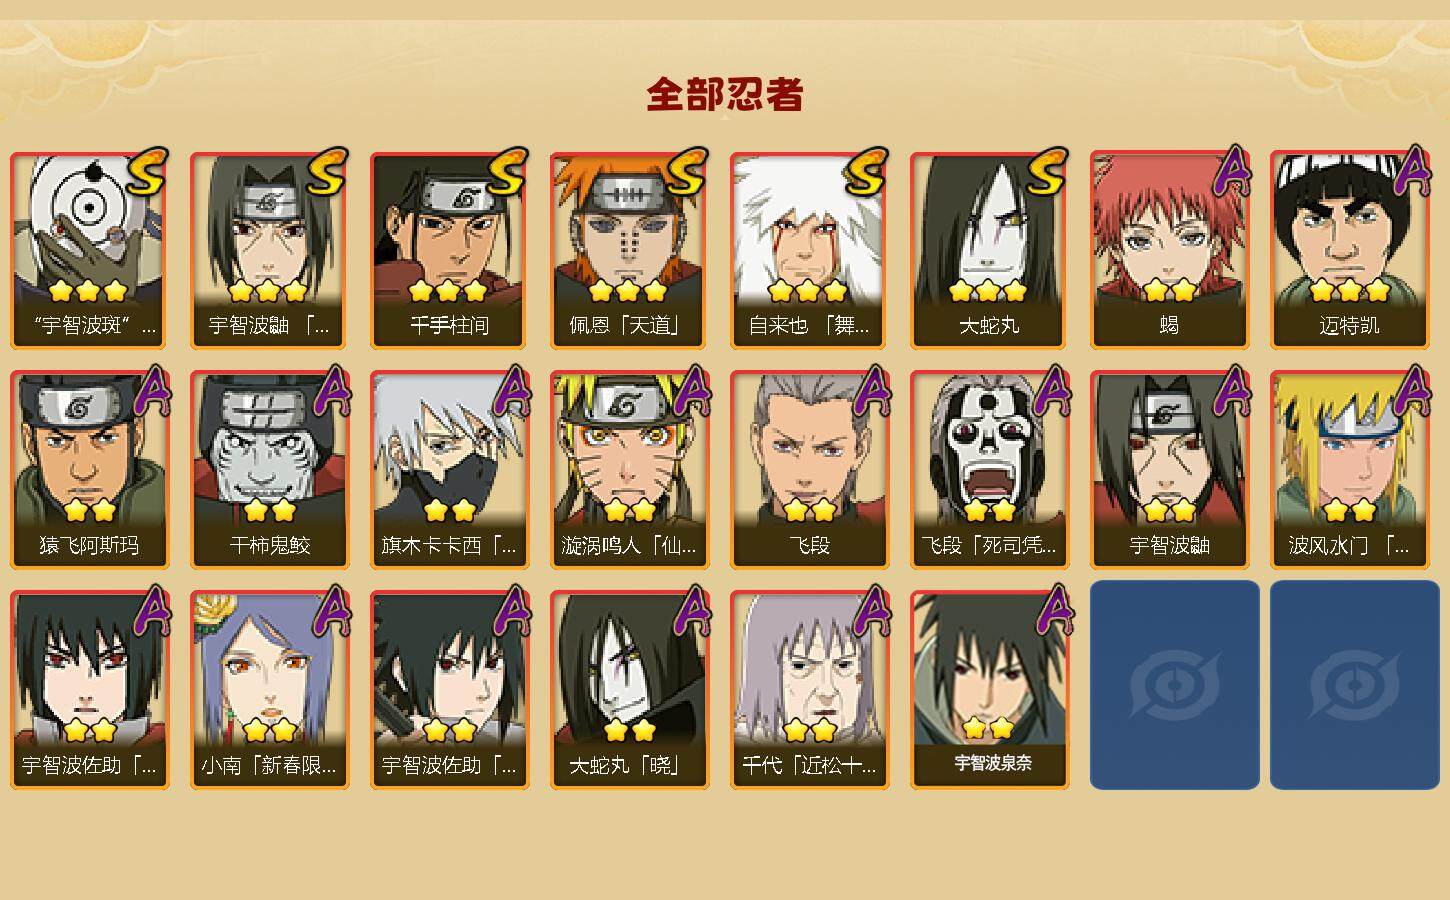Open the 猿飞阿斯玛 character card

point(89,470)
